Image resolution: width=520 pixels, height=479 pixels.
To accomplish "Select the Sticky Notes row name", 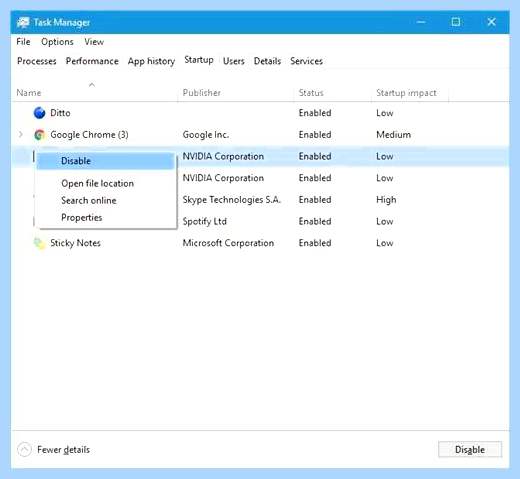I will pos(75,243).
